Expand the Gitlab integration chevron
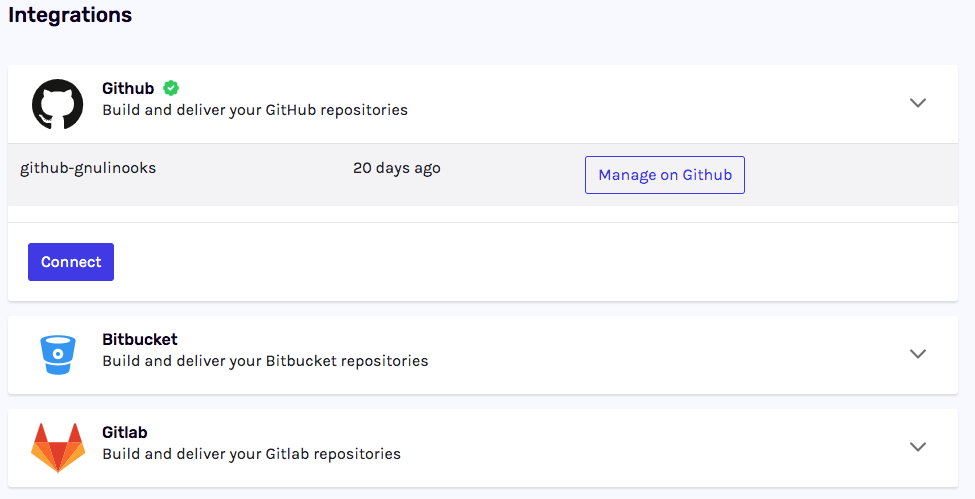Screen dimensions: 975x499 918,447
